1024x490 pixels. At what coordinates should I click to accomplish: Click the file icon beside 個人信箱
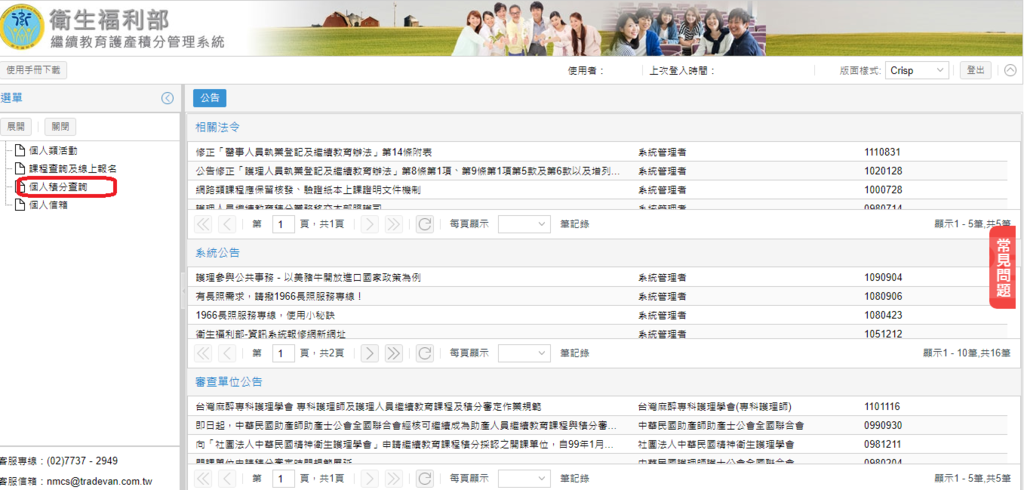click(x=20, y=205)
